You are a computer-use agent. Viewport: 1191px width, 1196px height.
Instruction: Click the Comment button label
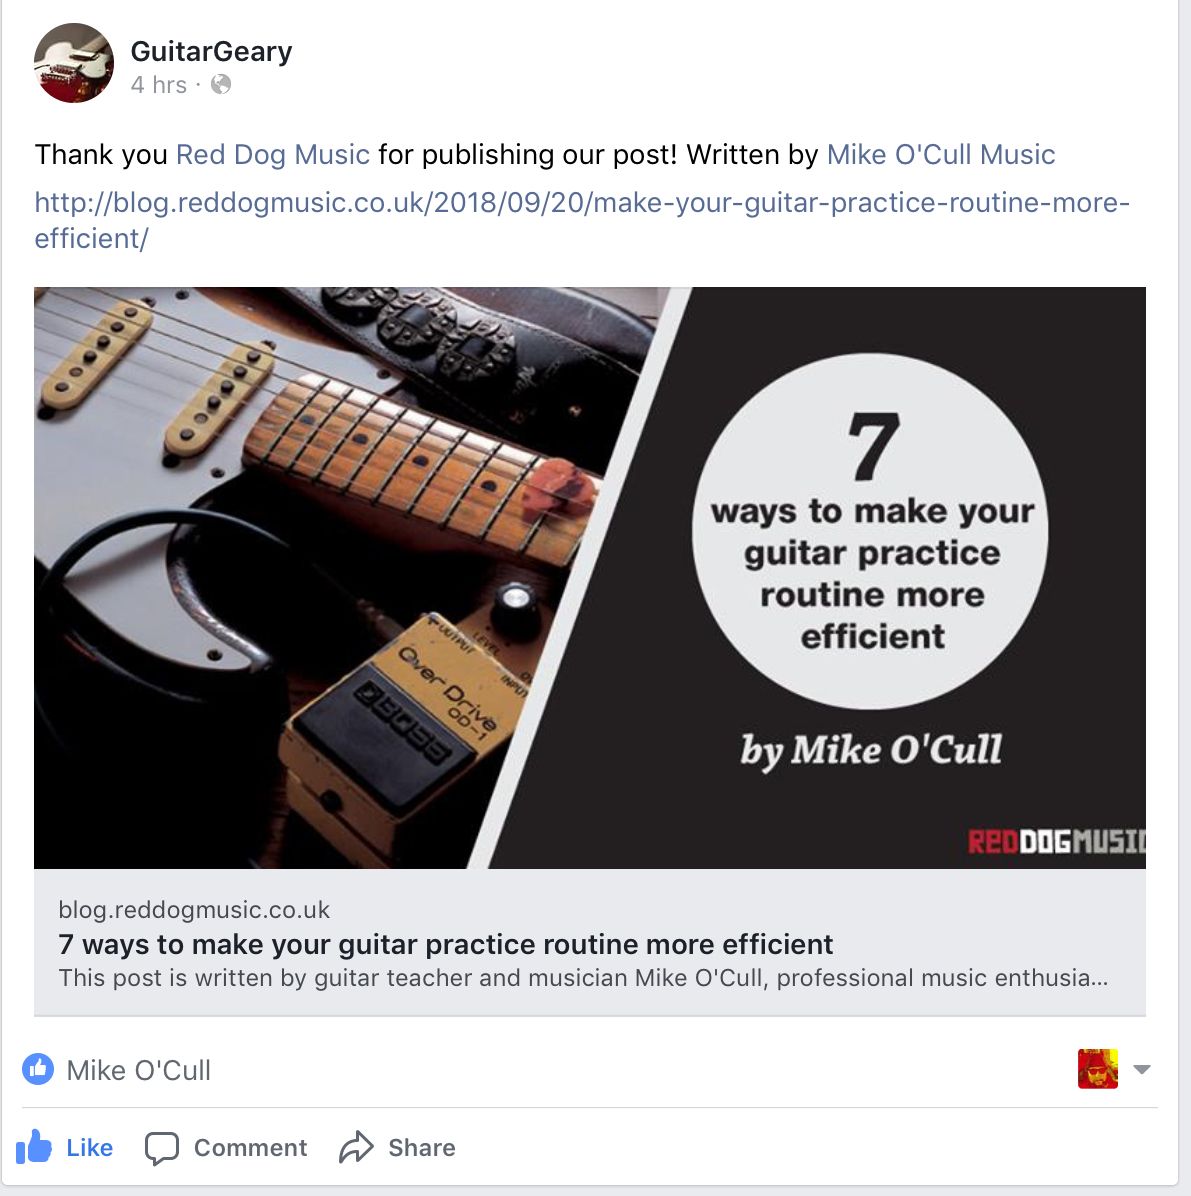pos(250,1147)
